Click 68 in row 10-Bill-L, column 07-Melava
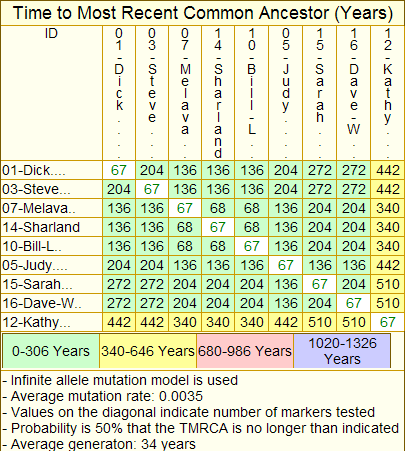 tap(185, 246)
